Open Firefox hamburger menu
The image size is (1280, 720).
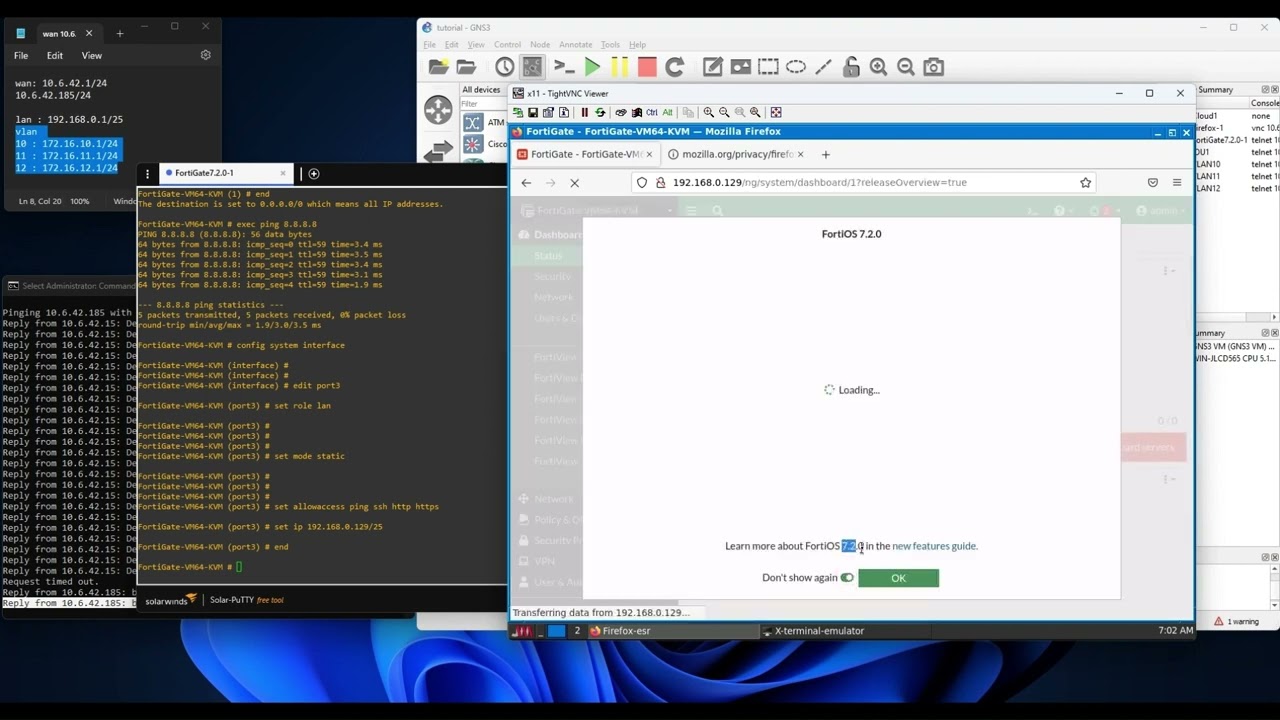point(1177,183)
